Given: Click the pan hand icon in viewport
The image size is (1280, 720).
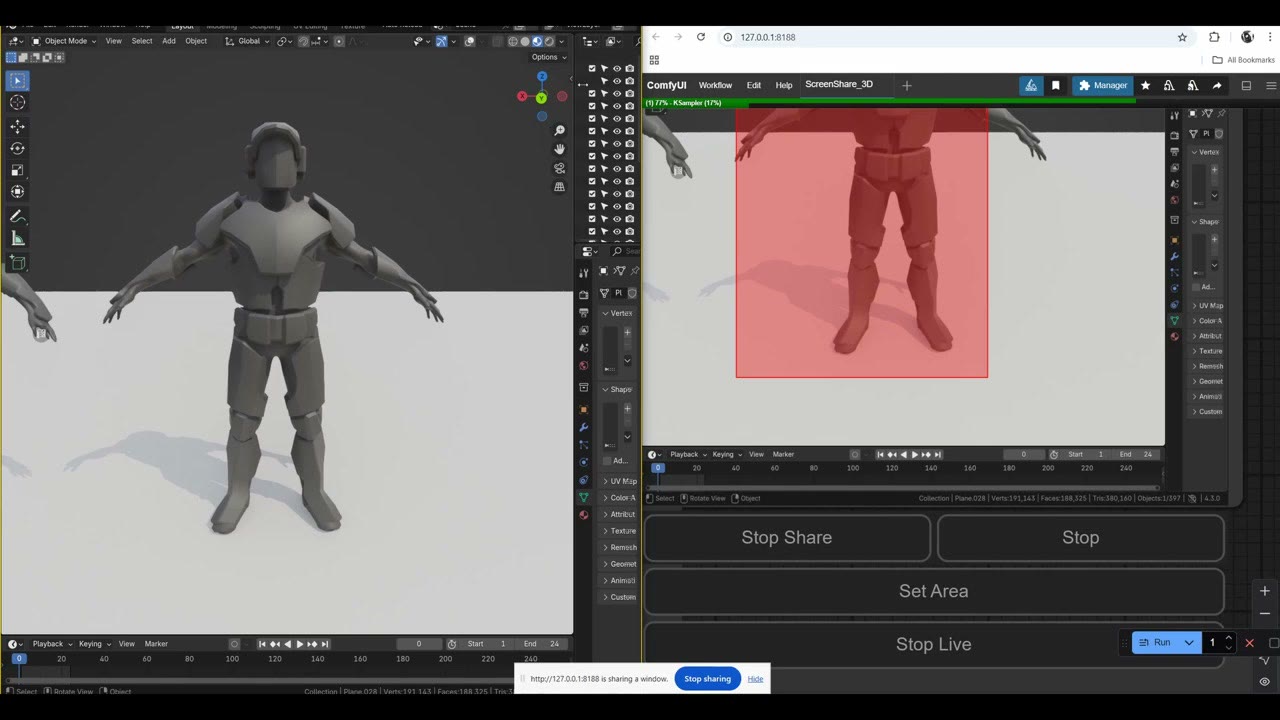Looking at the screenshot, I should coord(560,149).
